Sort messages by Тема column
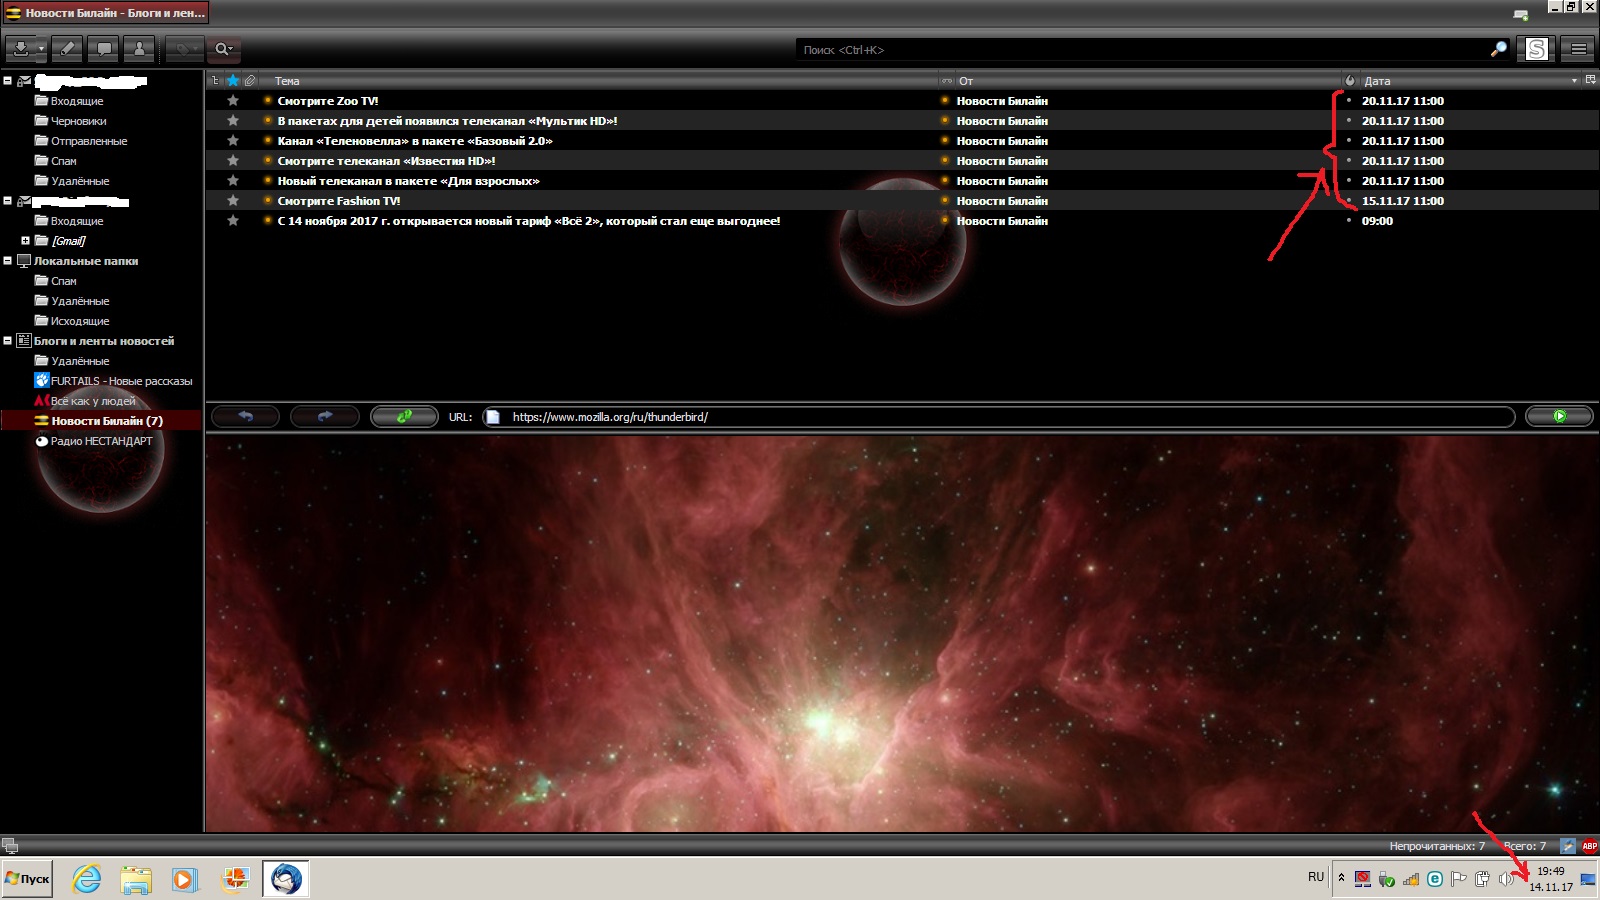This screenshot has width=1600, height=900. 600,81
